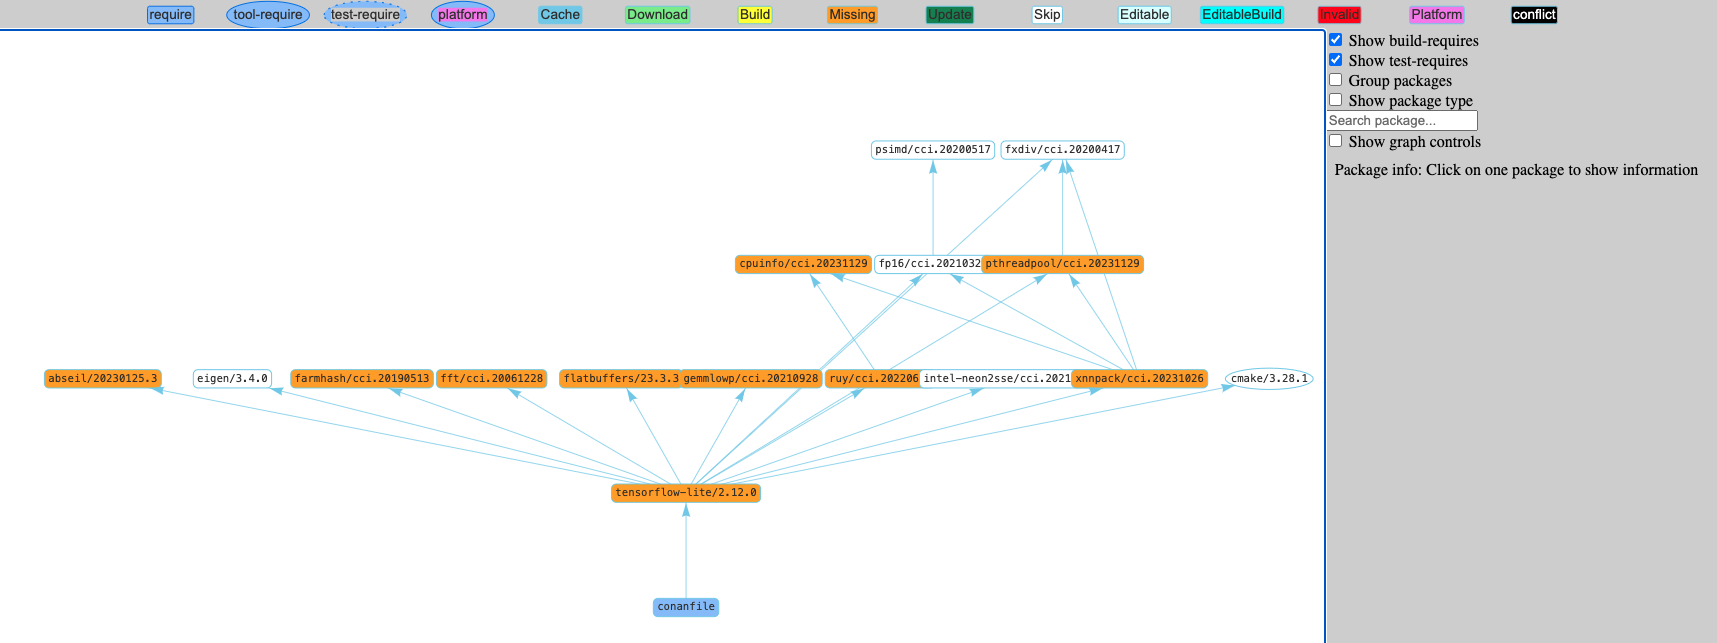
Task: Click the orange Missing legend swatch
Action: pos(852,15)
